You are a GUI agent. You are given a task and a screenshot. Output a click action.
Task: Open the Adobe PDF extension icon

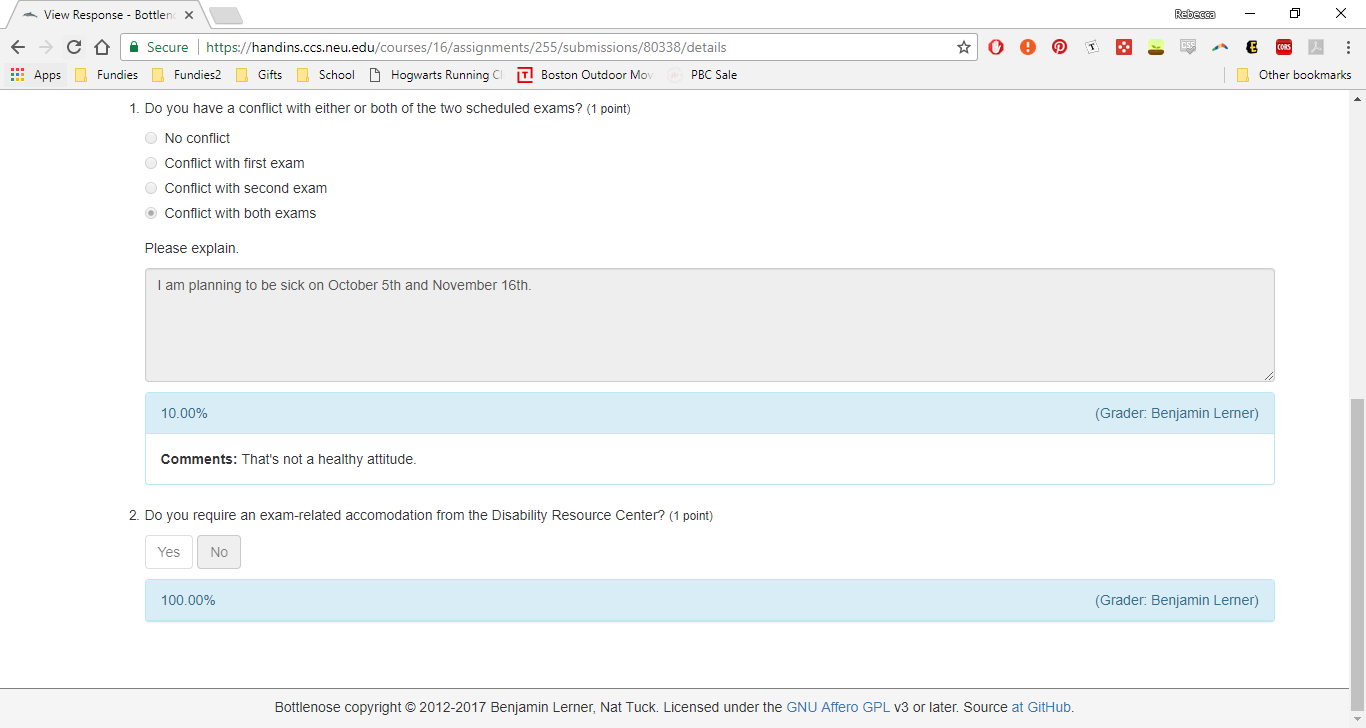pos(1316,47)
